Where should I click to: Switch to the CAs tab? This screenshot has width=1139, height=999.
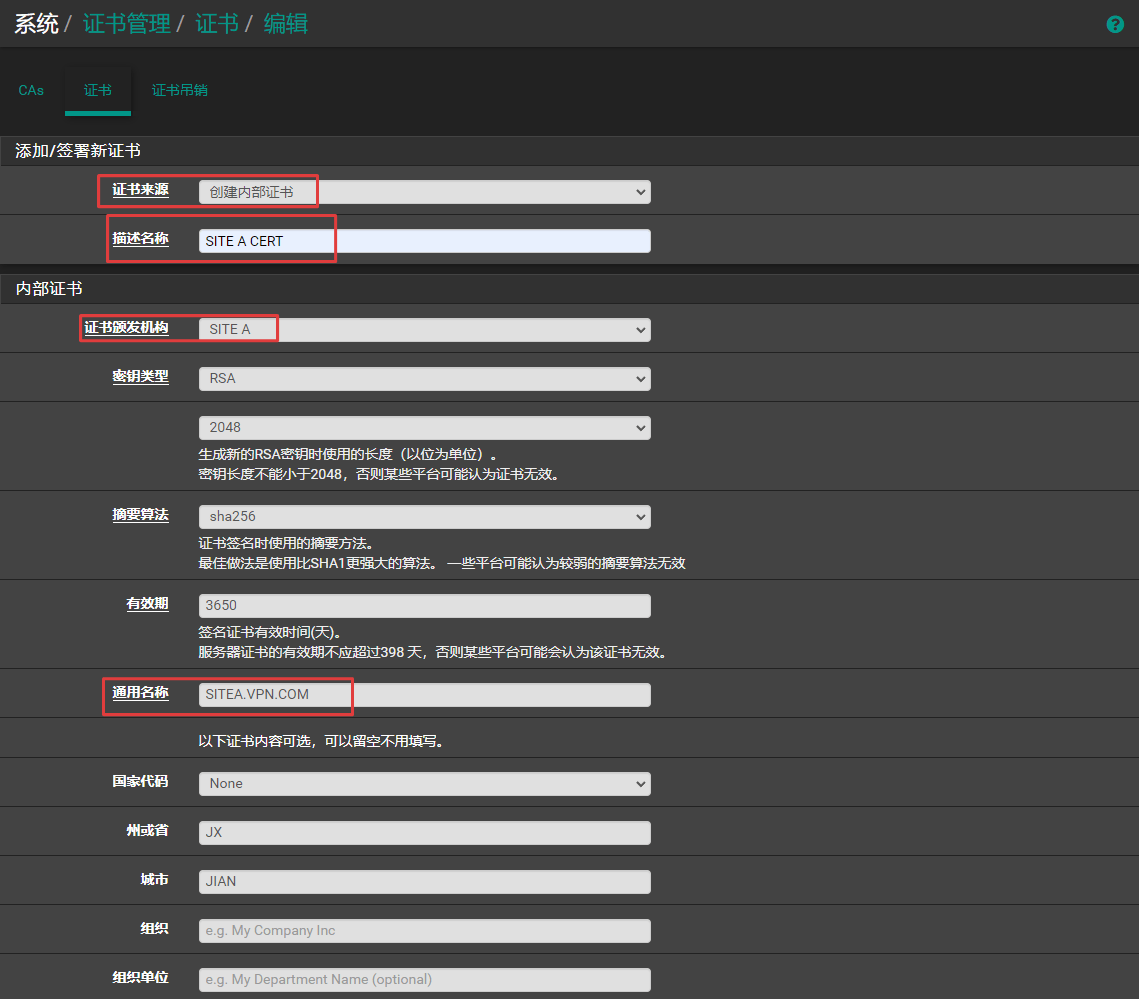point(31,90)
